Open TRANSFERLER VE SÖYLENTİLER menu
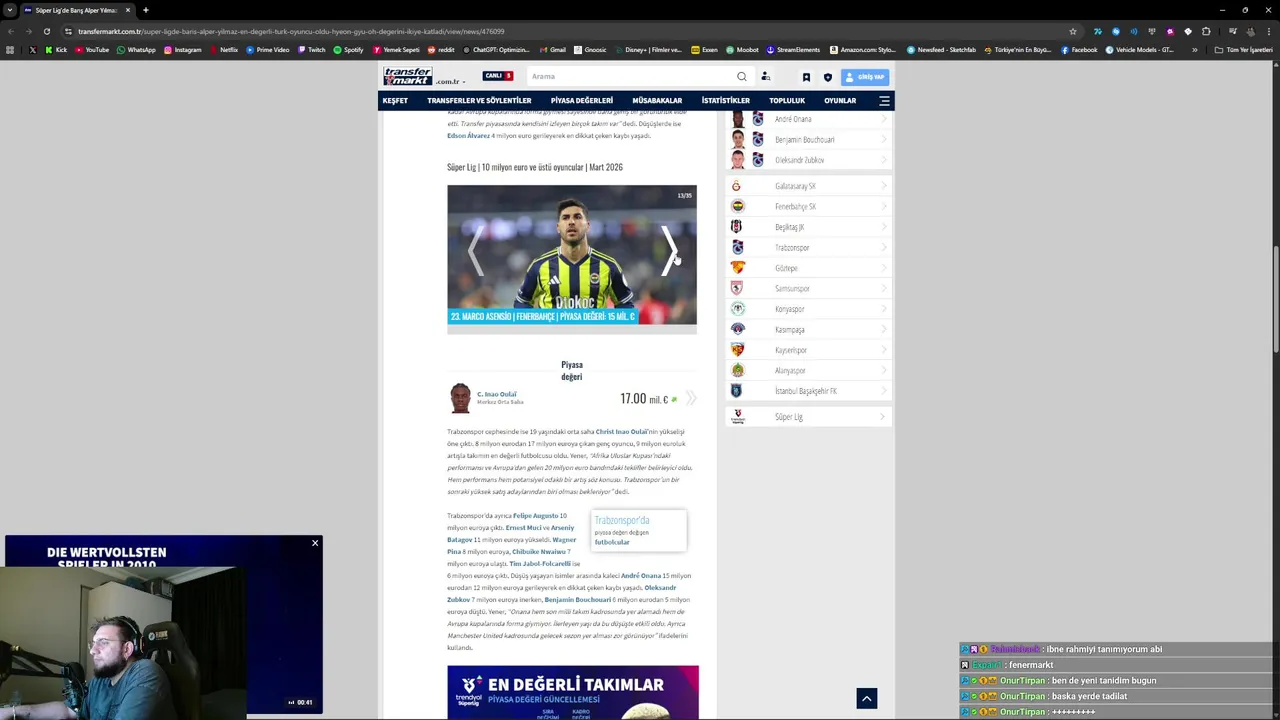 coord(479,101)
